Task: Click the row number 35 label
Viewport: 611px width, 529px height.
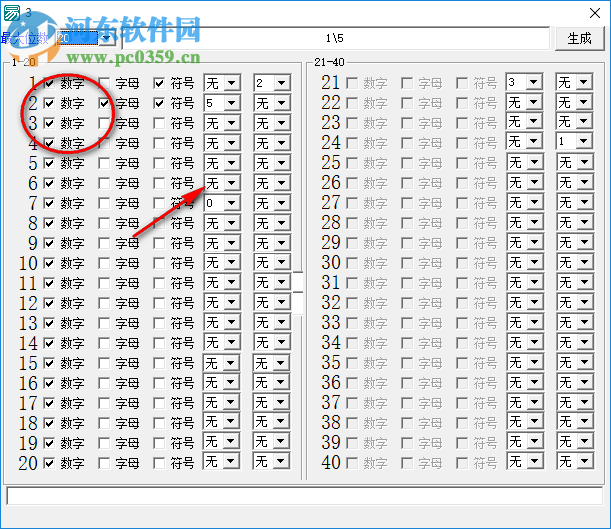Action: pyautogui.click(x=331, y=362)
